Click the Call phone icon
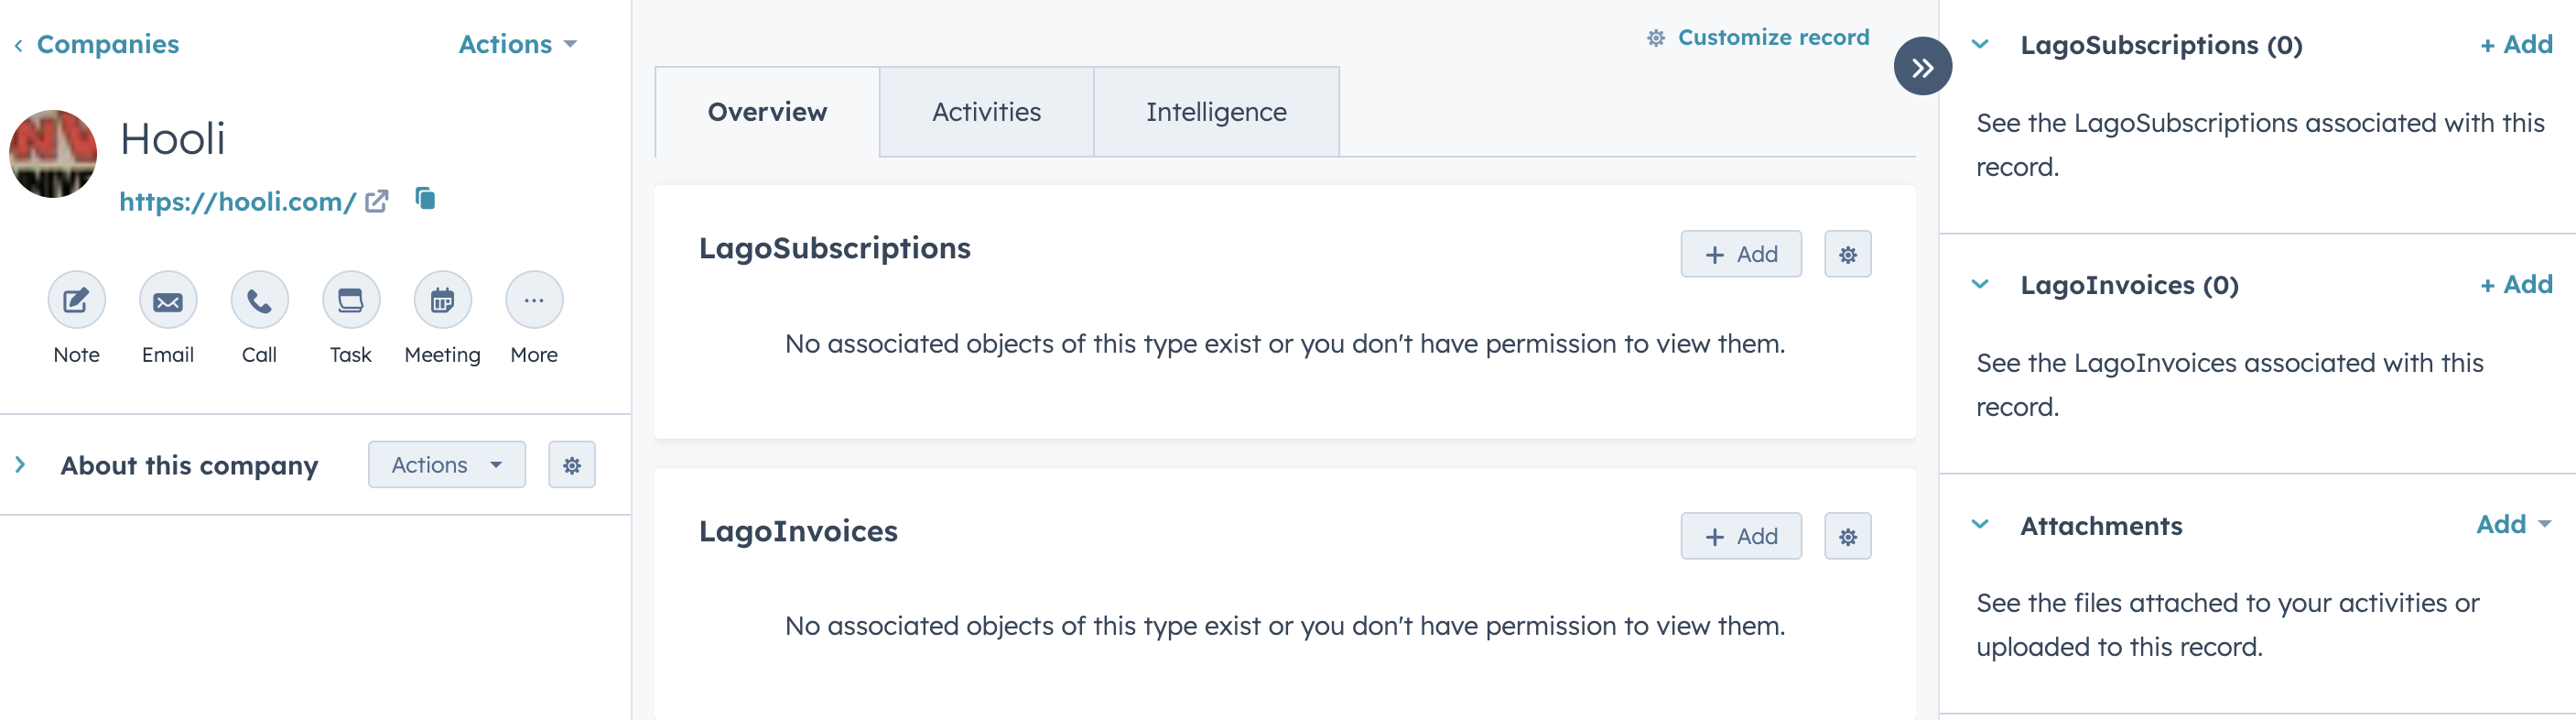Image resolution: width=2576 pixels, height=720 pixels. pos(259,300)
